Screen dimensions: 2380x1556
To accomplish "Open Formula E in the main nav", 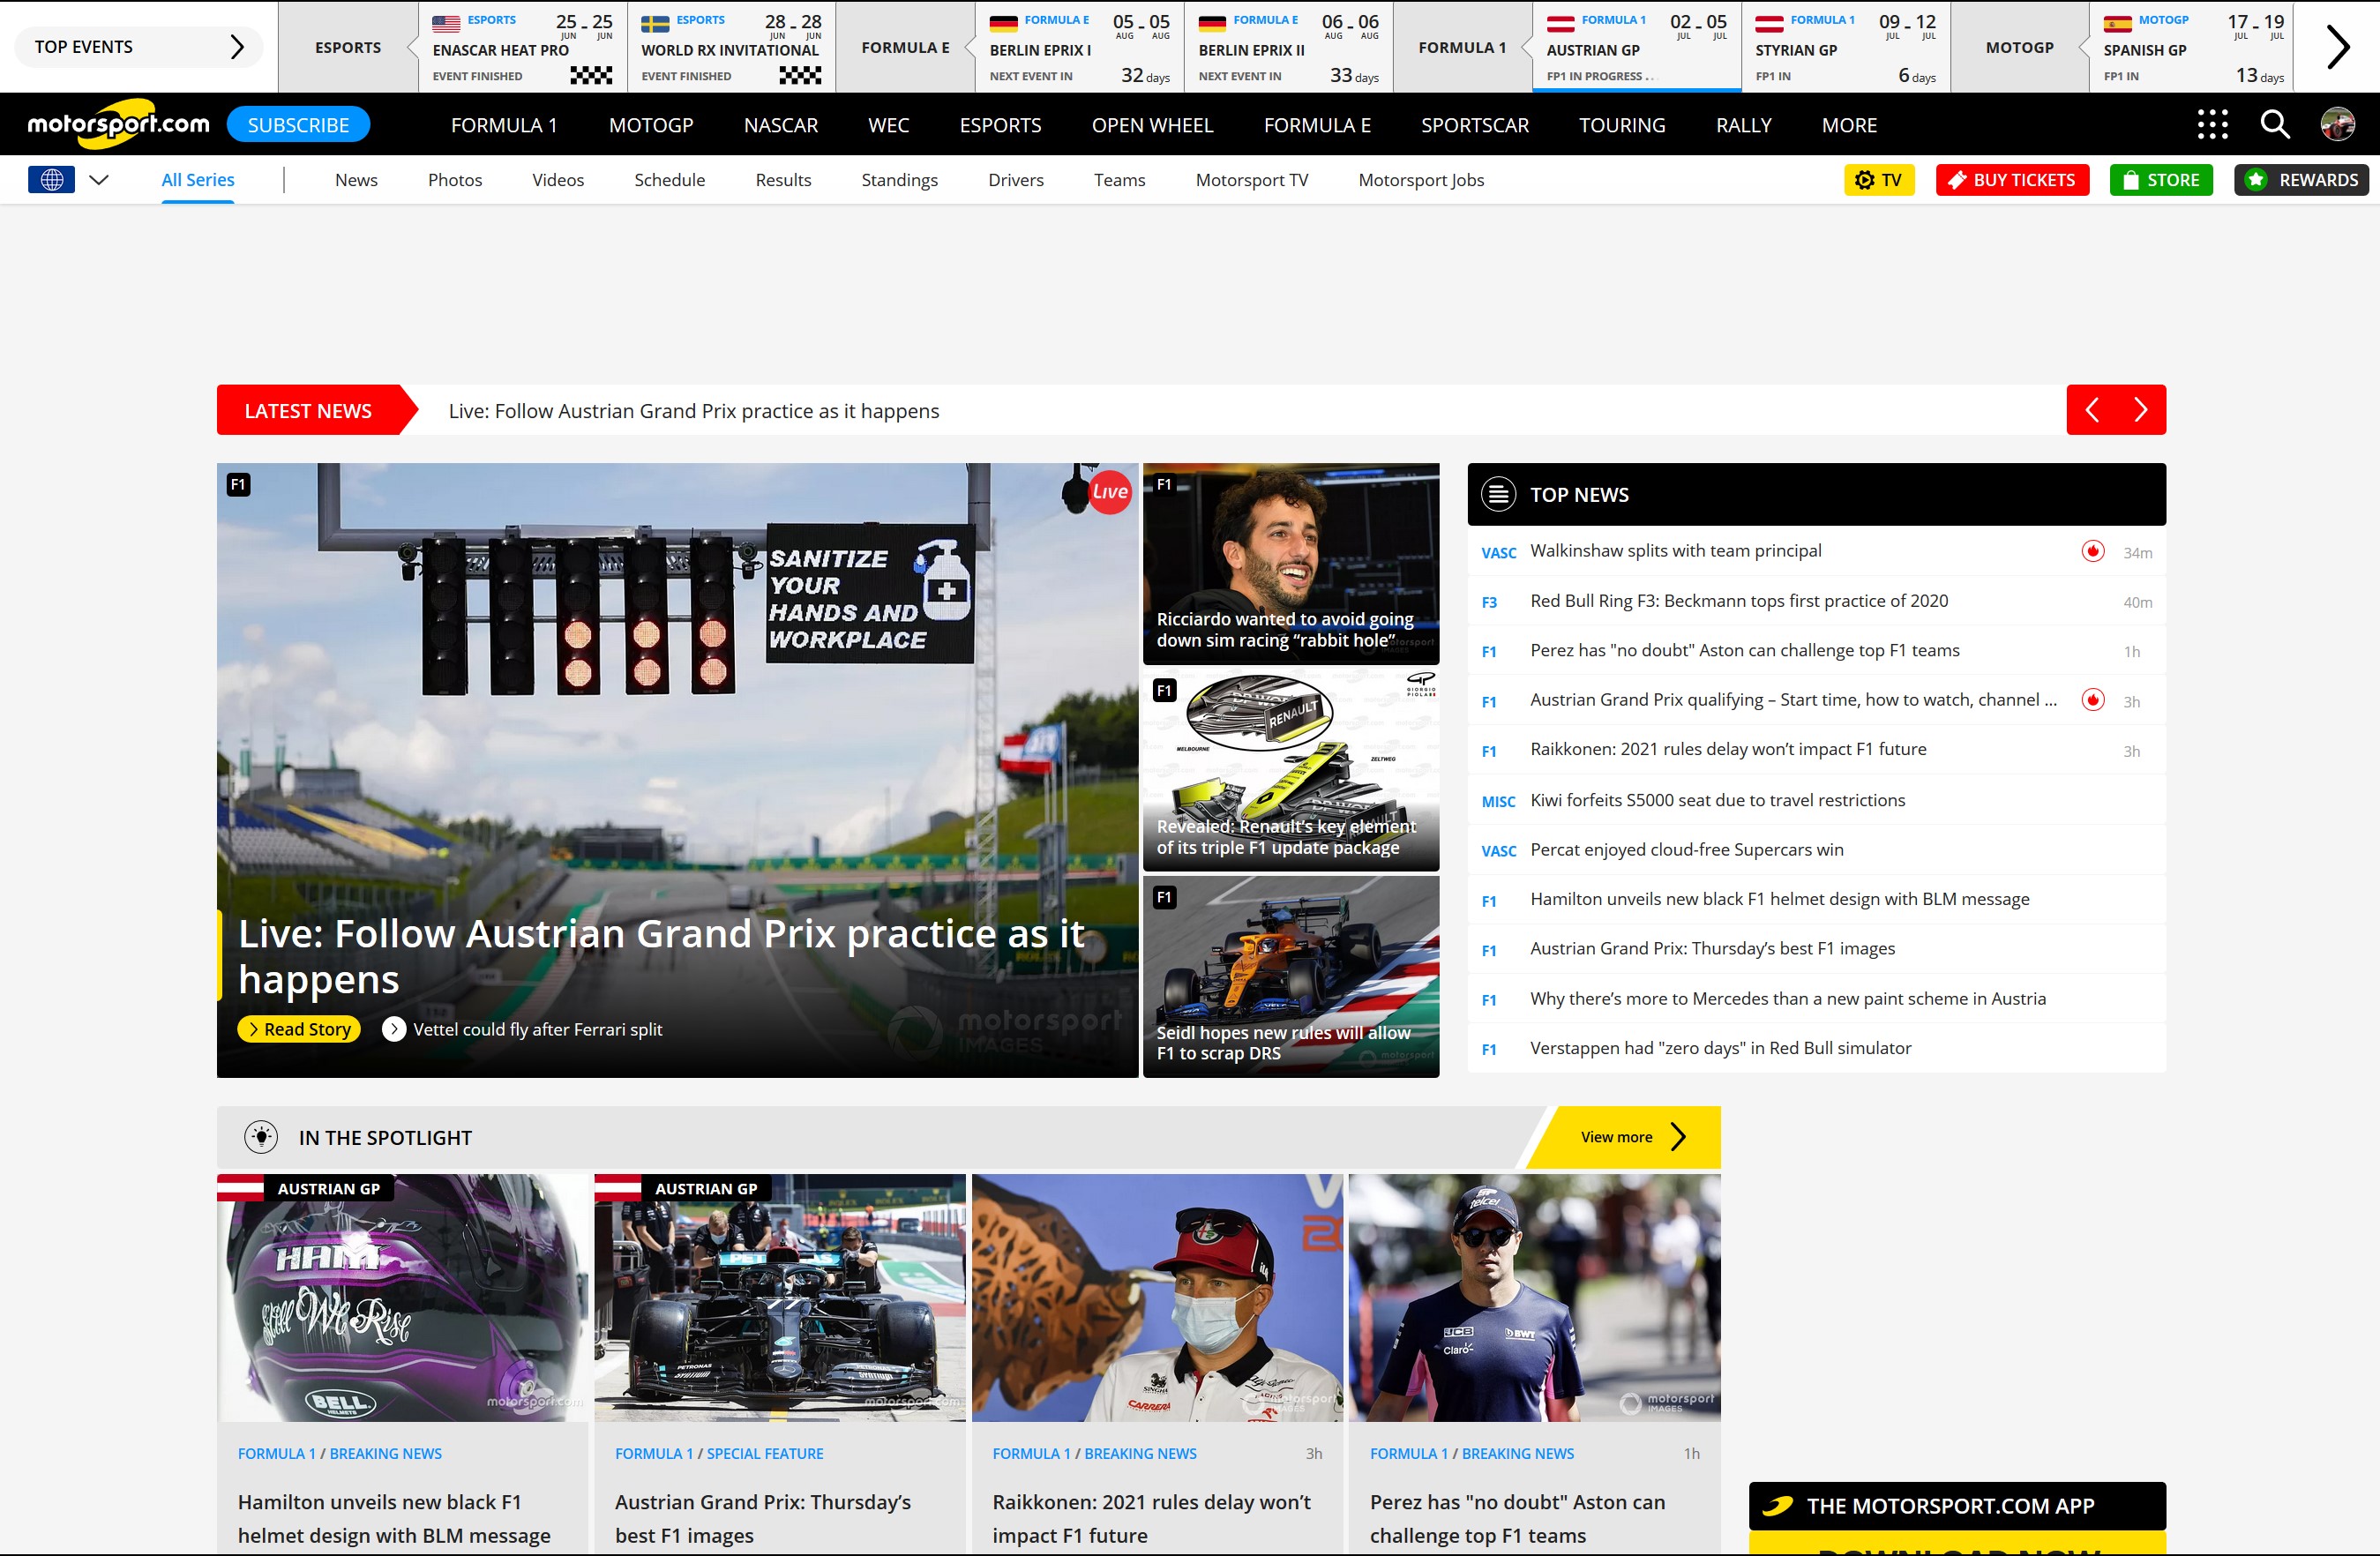I will point(1317,125).
